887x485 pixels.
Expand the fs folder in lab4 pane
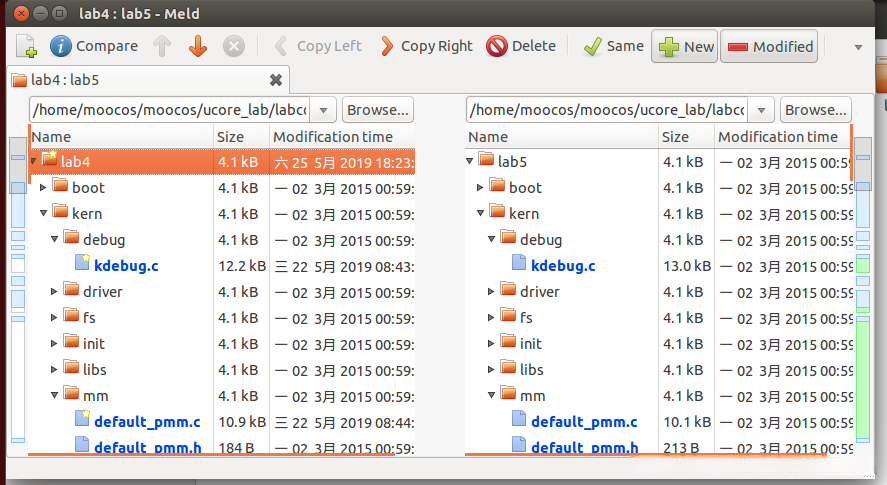[54, 317]
